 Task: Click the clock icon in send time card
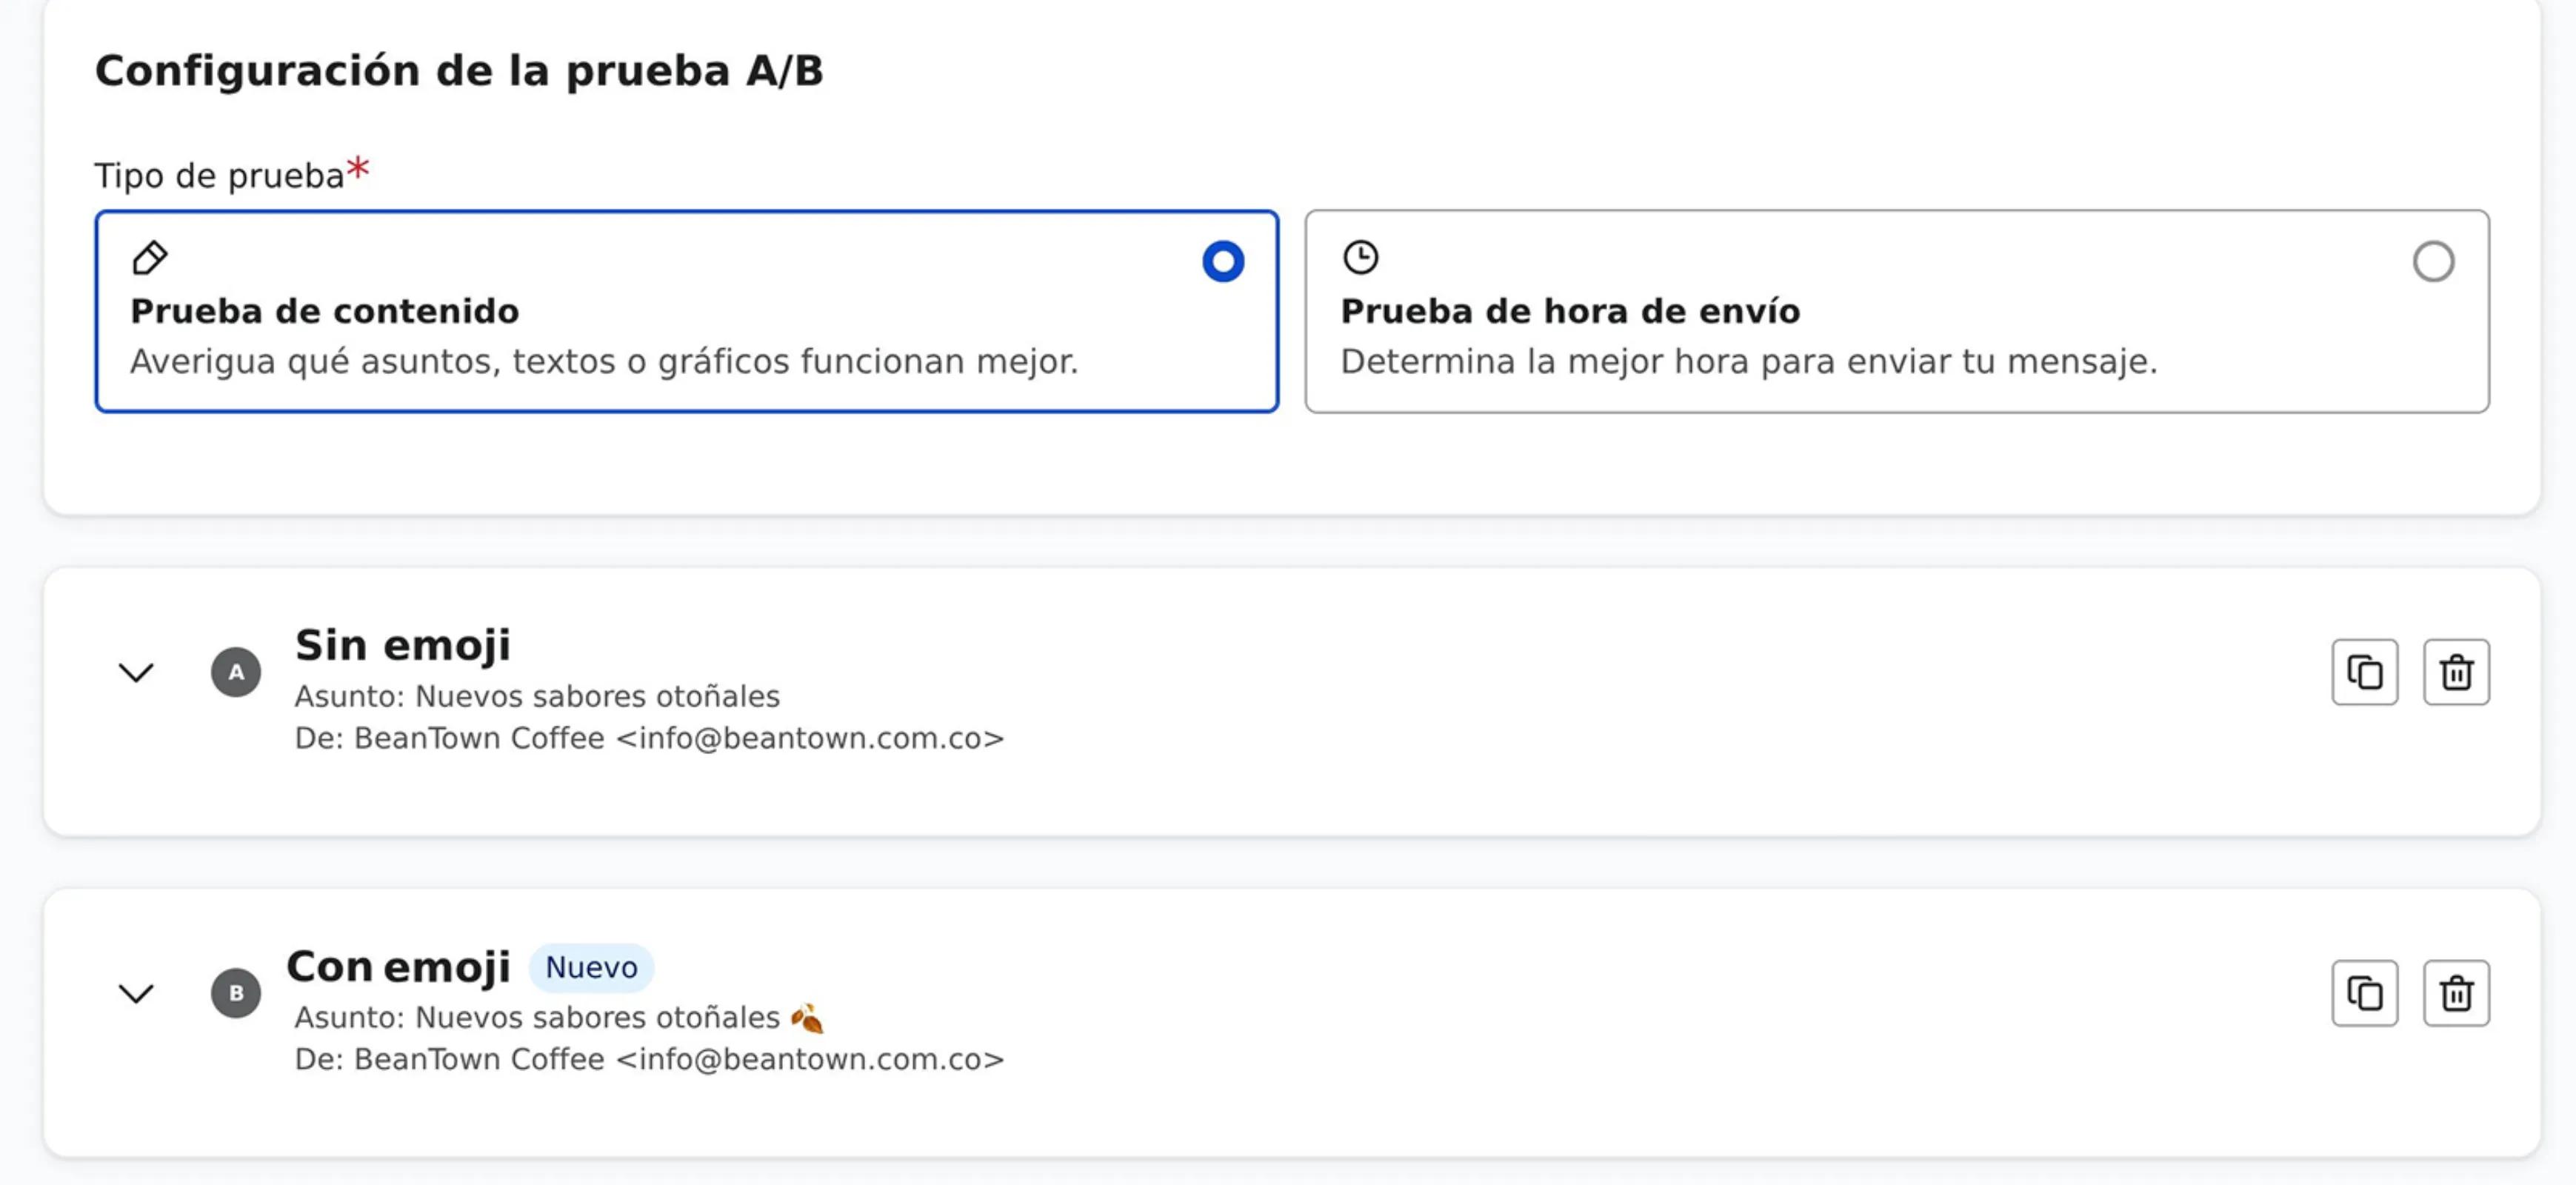coord(1360,258)
